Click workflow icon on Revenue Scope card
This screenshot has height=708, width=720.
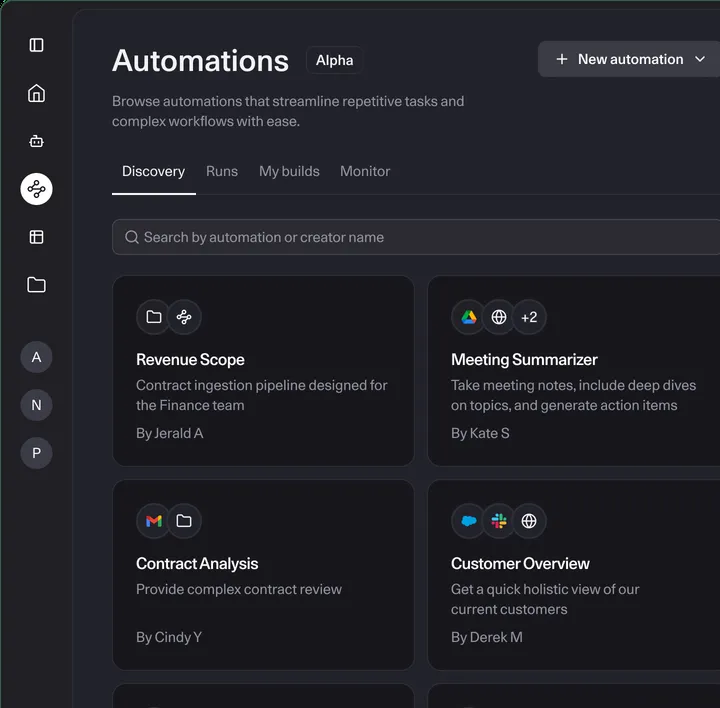pyautogui.click(x=184, y=317)
